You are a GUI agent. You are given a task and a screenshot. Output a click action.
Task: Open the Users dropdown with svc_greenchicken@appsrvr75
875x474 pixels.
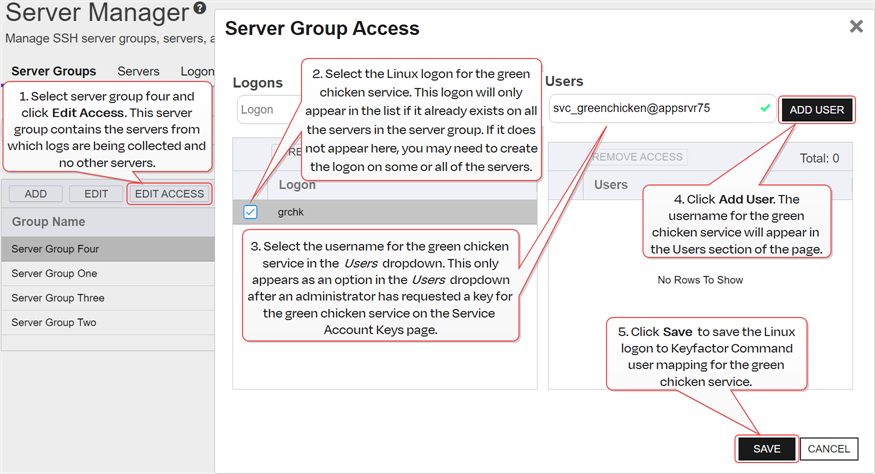click(x=650, y=109)
